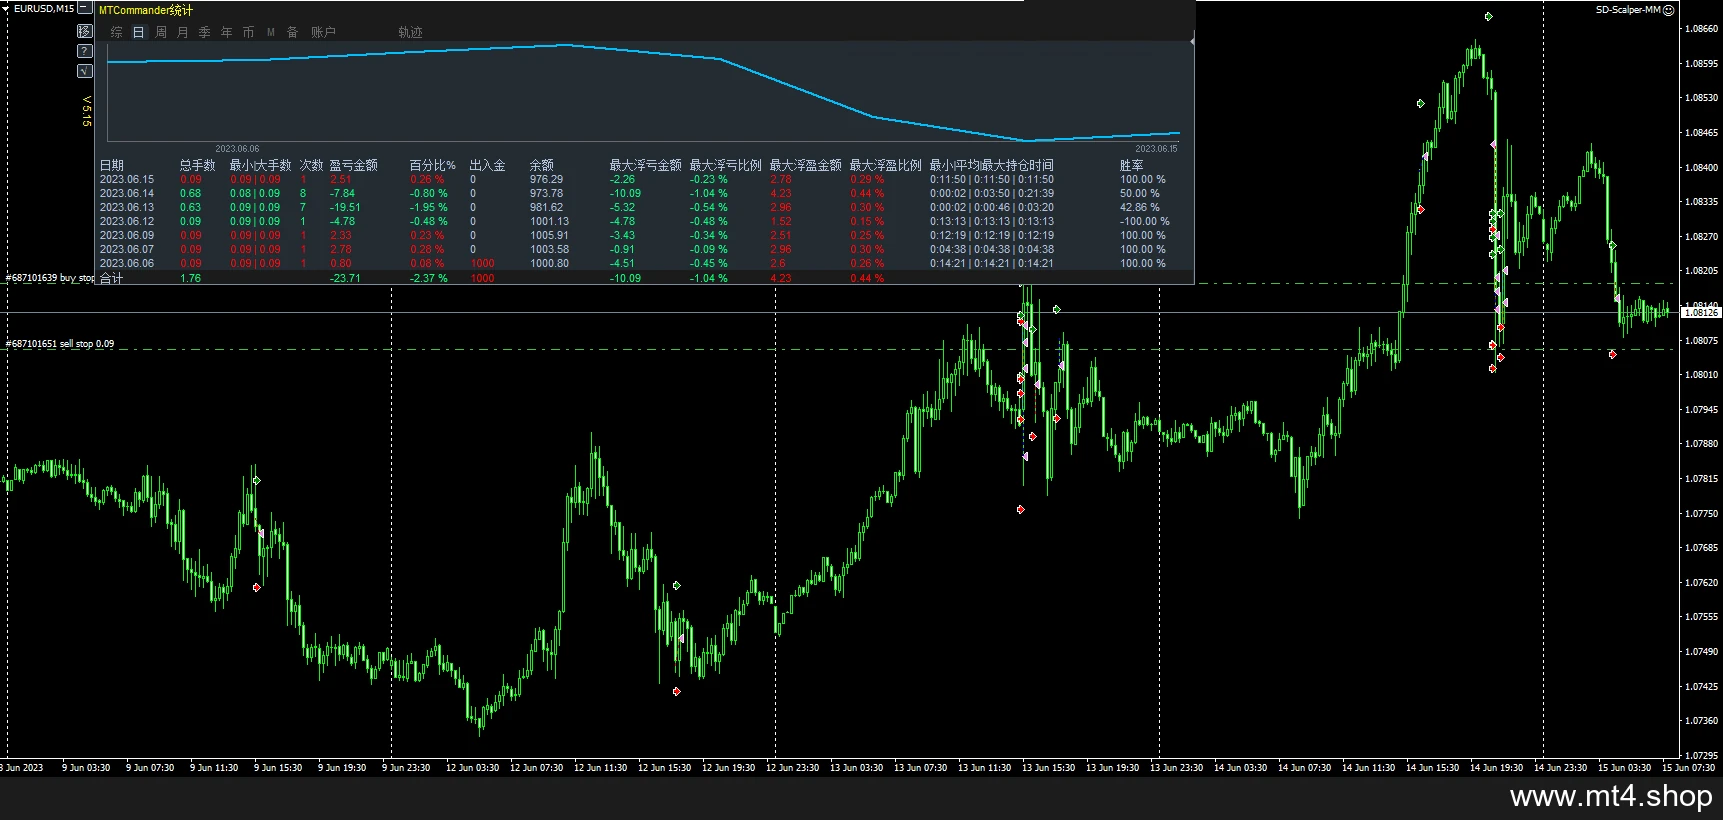The height and width of the screenshot is (820, 1723).
Task: Select the 周 weekly statistics tab
Action: point(161,32)
